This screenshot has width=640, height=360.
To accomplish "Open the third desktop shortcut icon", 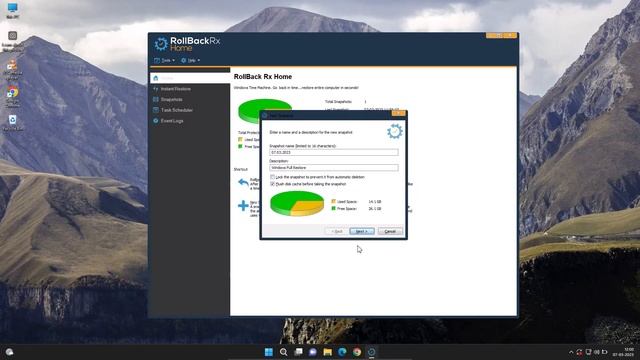I will point(13,69).
